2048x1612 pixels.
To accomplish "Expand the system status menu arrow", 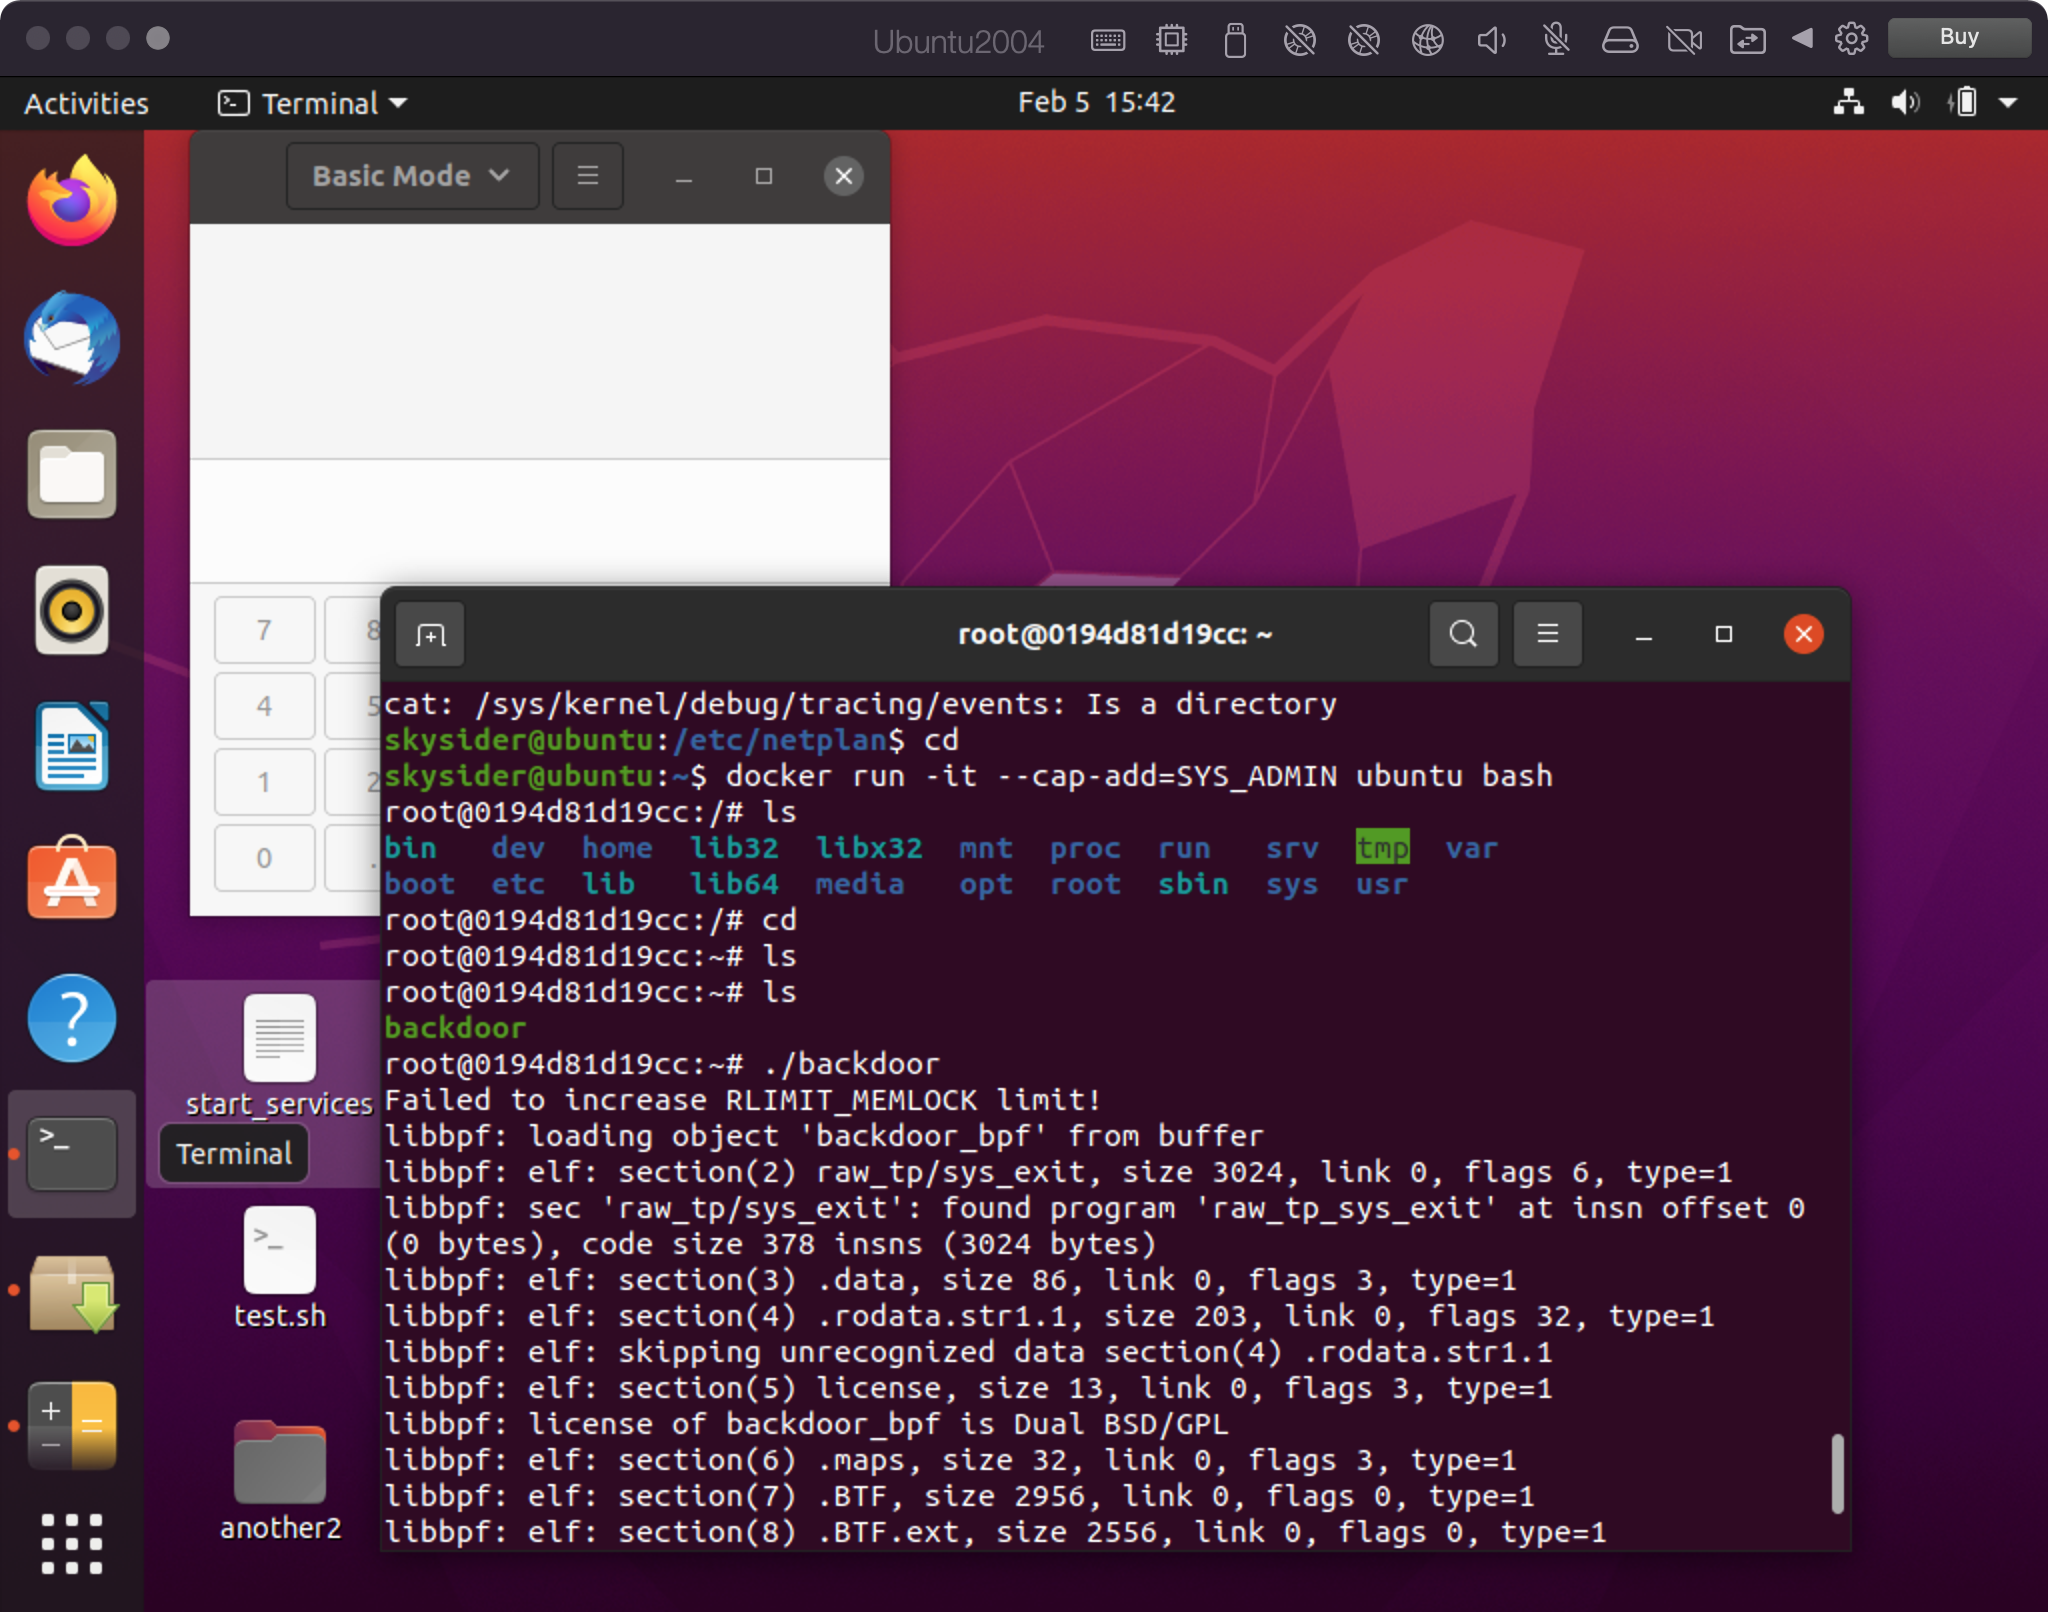I will (2008, 103).
